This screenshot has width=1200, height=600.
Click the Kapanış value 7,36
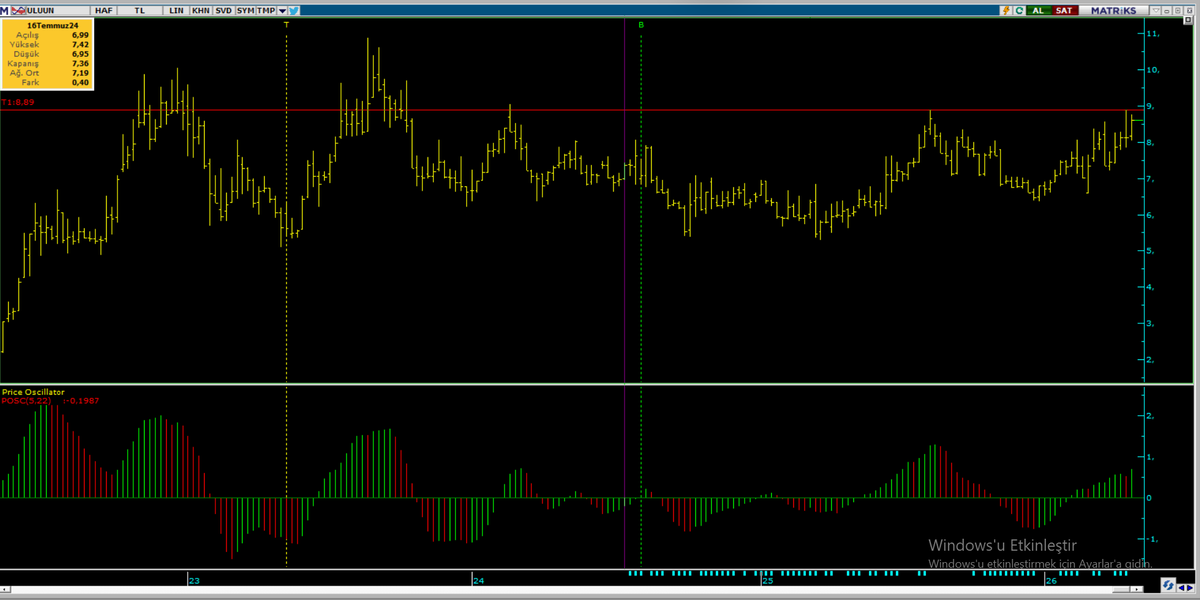click(80, 63)
